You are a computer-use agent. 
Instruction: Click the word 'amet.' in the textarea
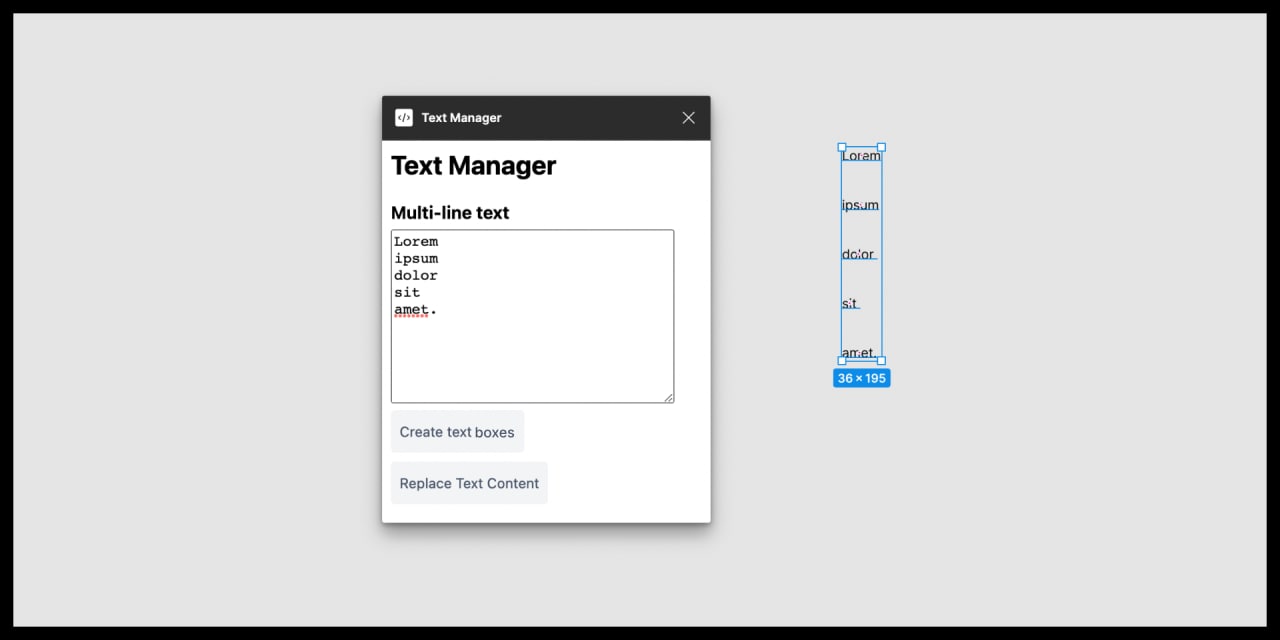[x=415, y=310]
